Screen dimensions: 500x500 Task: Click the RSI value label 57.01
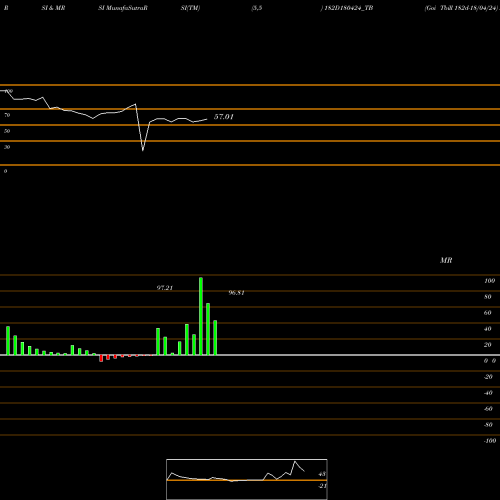(x=224, y=117)
